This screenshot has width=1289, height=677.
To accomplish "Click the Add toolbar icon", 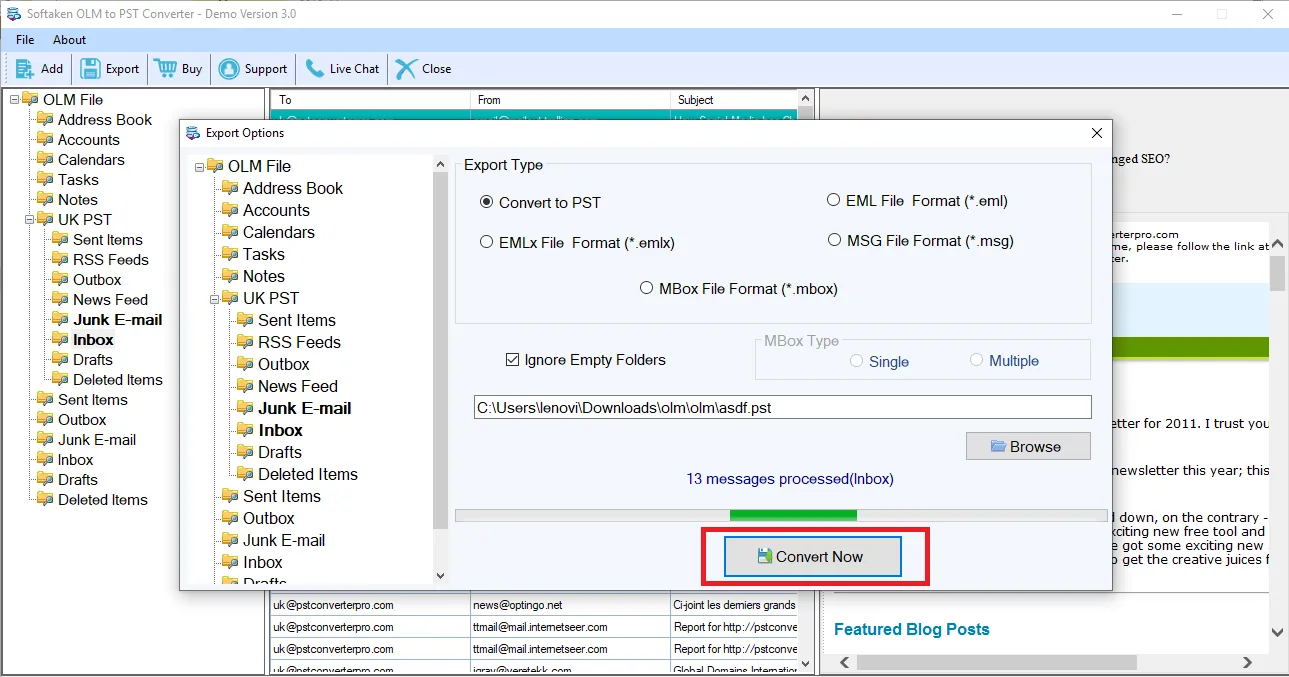I will point(25,69).
